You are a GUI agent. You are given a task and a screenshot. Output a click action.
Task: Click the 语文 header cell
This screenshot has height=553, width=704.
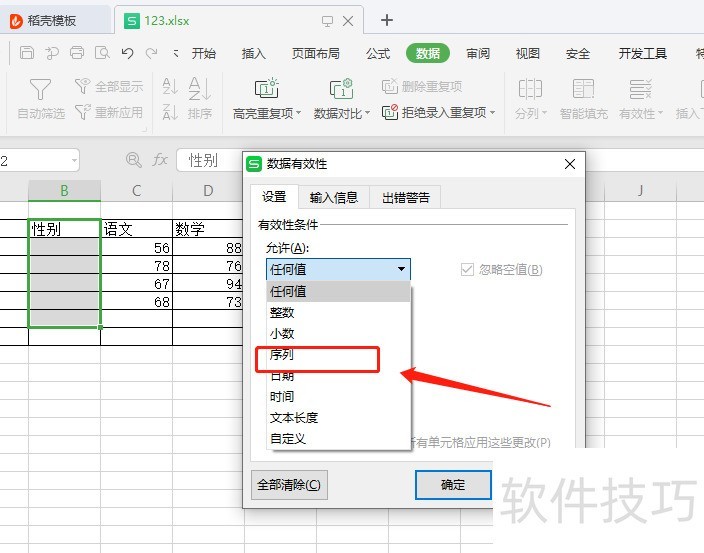pyautogui.click(x=136, y=228)
